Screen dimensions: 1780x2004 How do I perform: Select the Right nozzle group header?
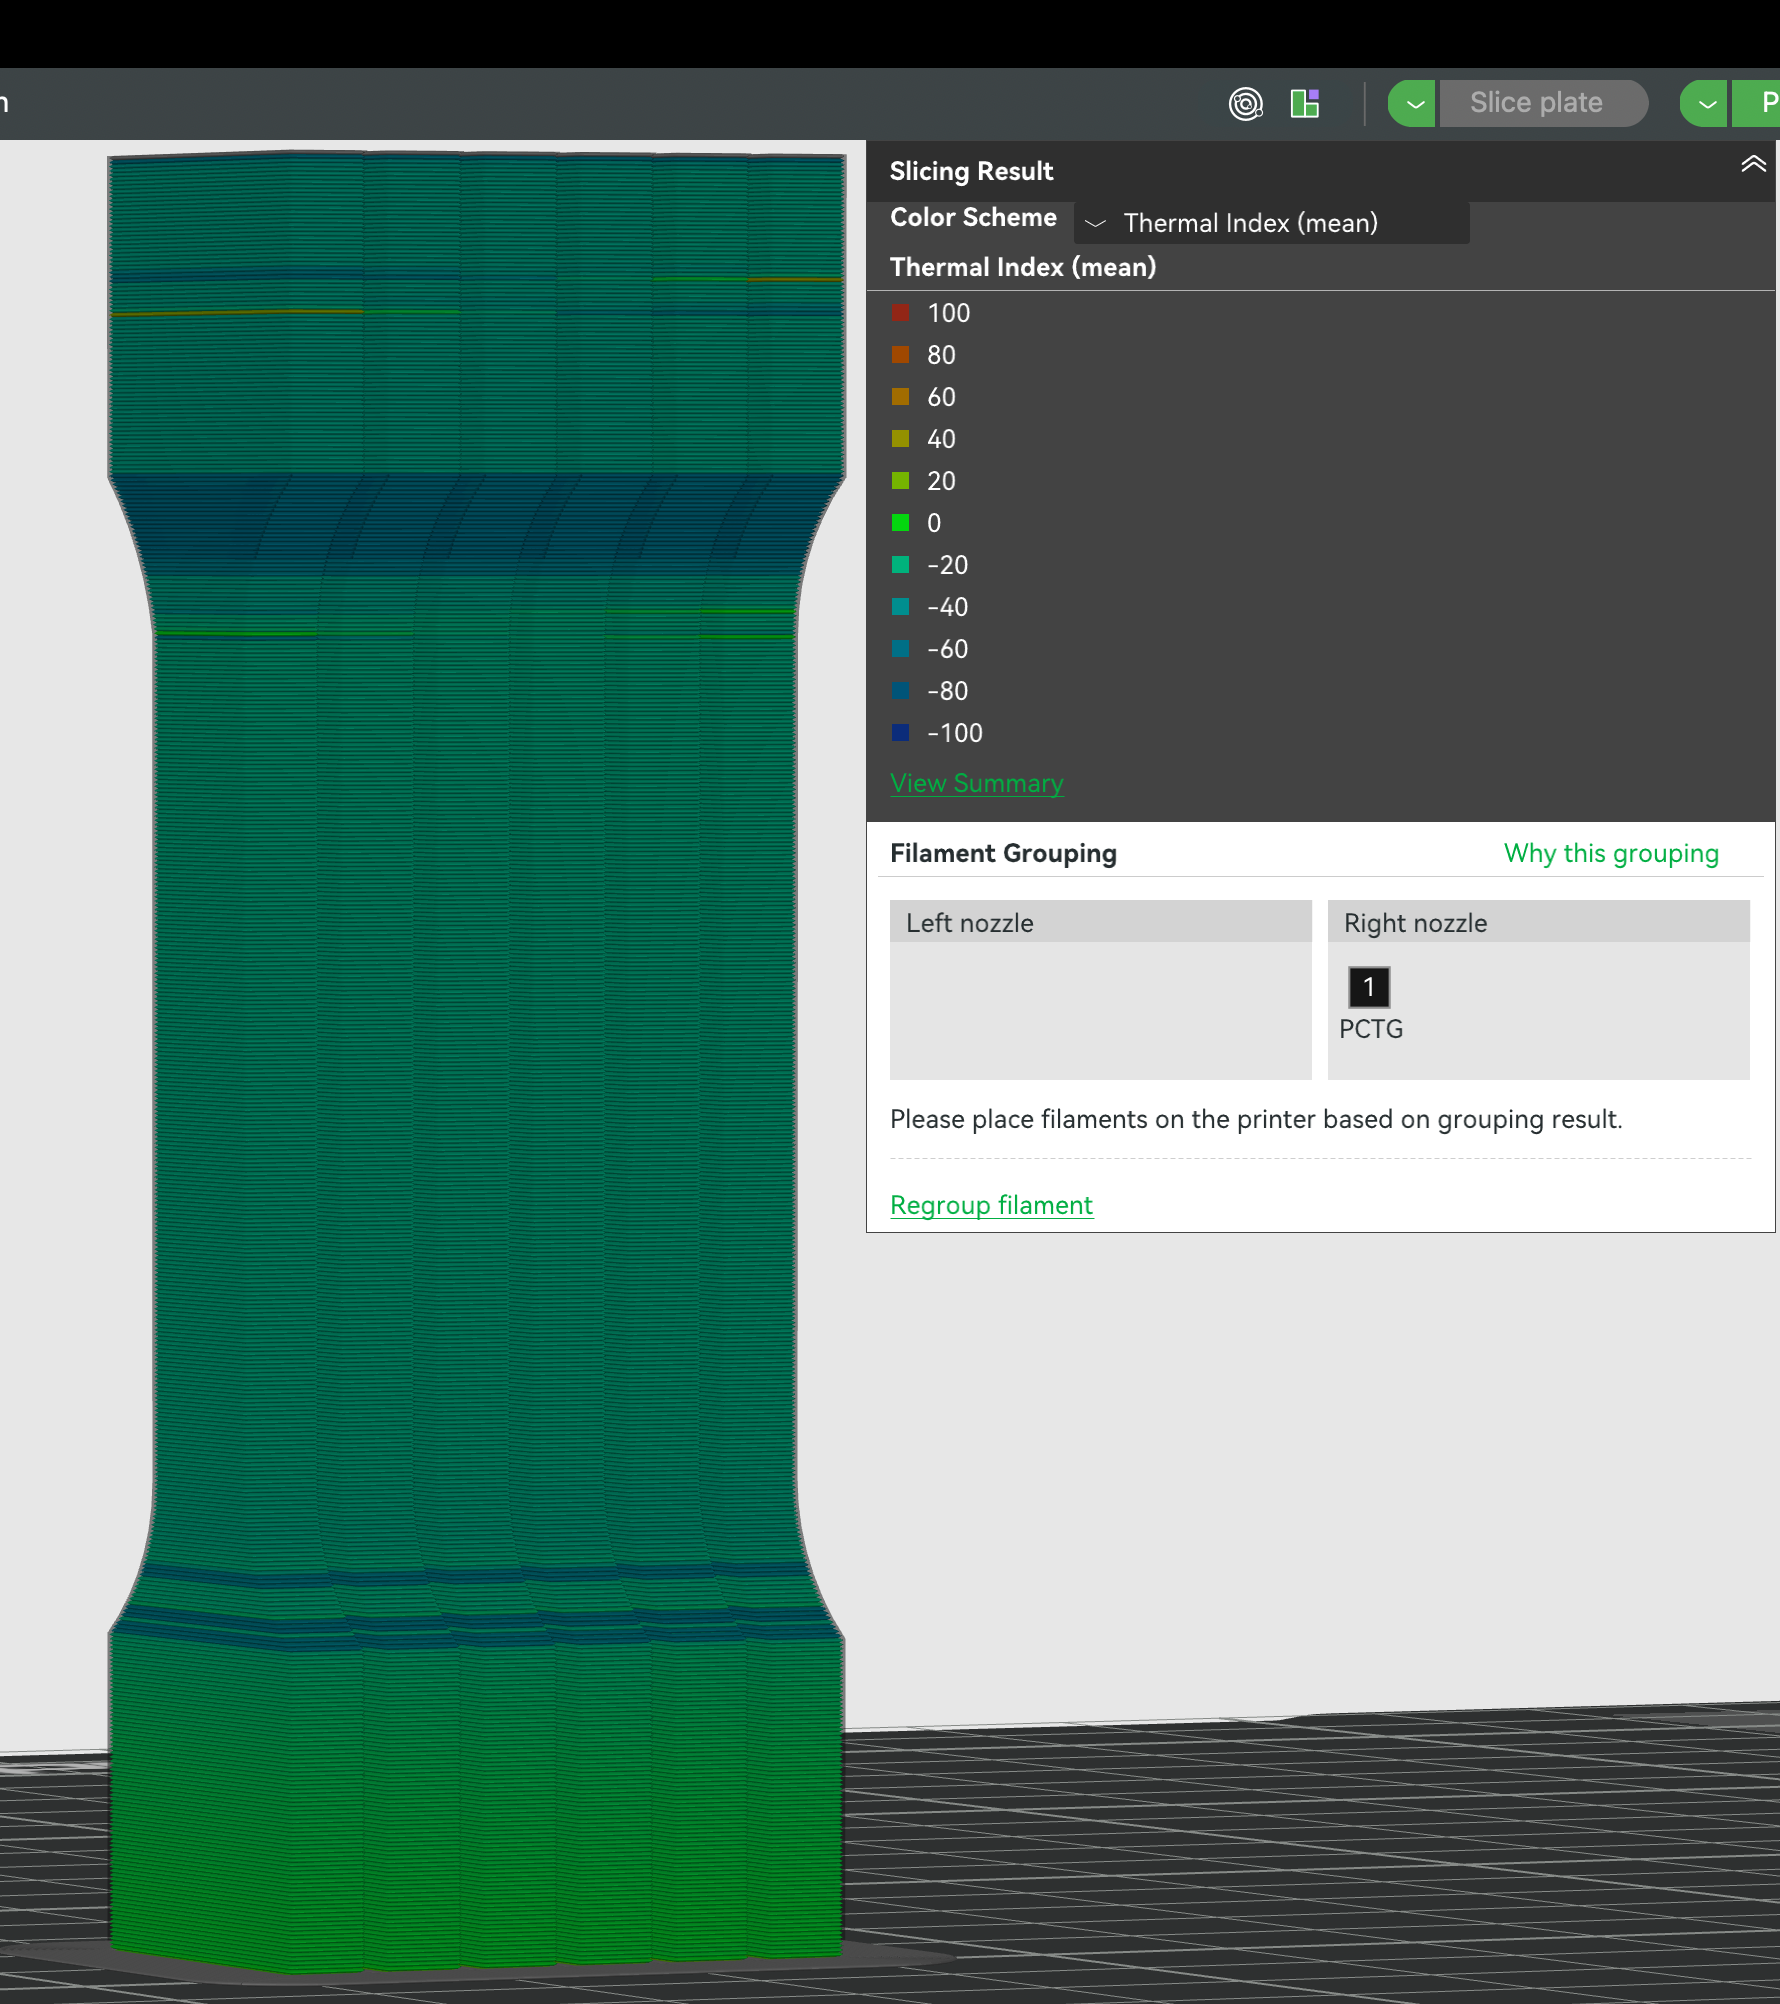point(1538,922)
